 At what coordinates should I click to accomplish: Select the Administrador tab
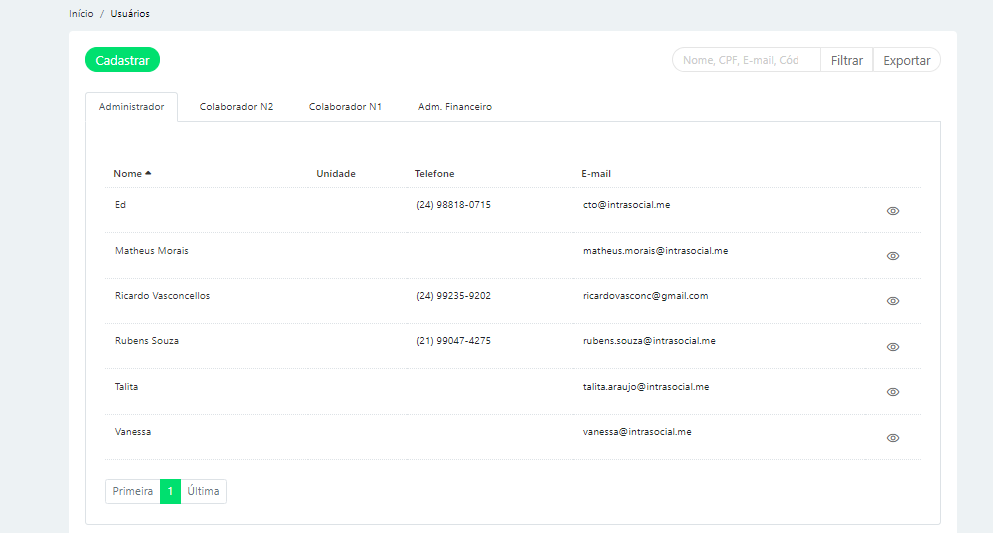[x=131, y=107]
